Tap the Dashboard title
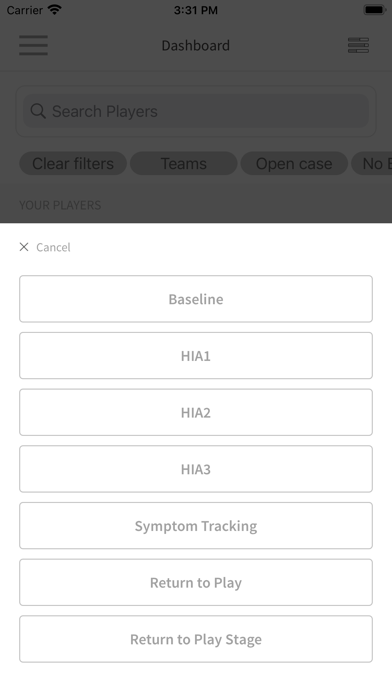The width and height of the screenshot is (392, 696). (x=196, y=45)
